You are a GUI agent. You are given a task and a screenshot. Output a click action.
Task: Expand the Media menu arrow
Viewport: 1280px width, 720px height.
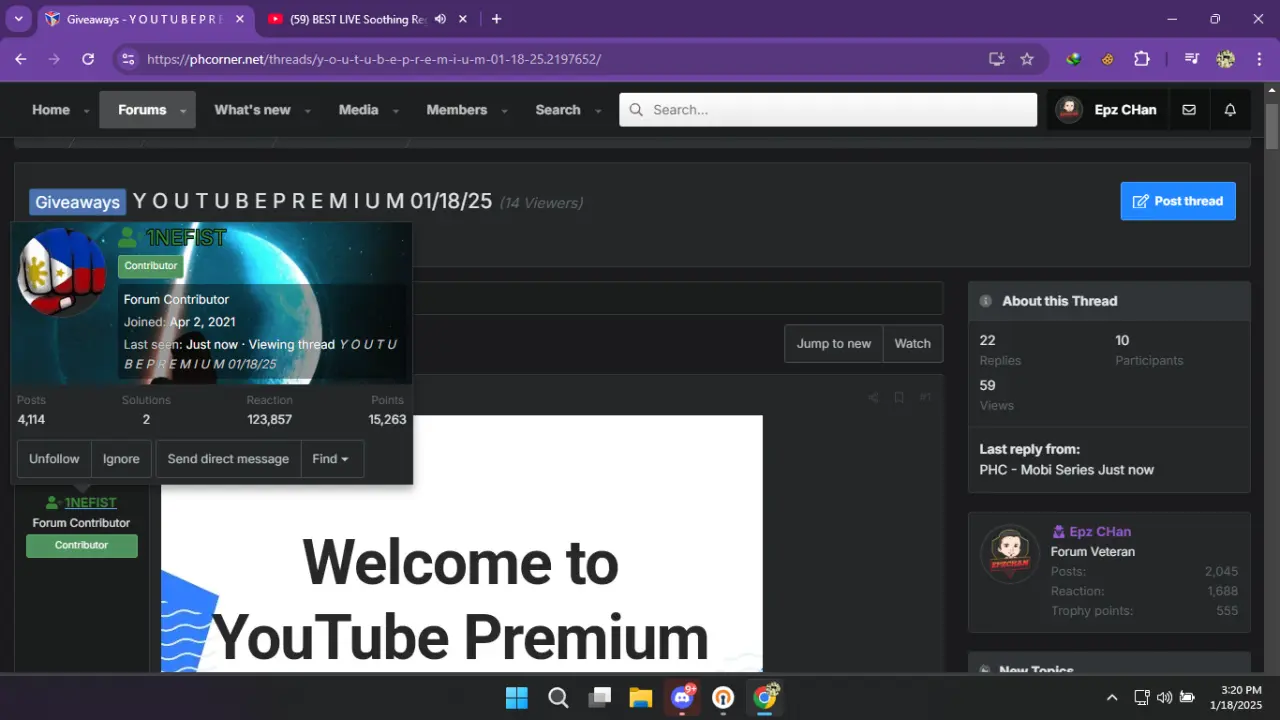click(x=395, y=111)
